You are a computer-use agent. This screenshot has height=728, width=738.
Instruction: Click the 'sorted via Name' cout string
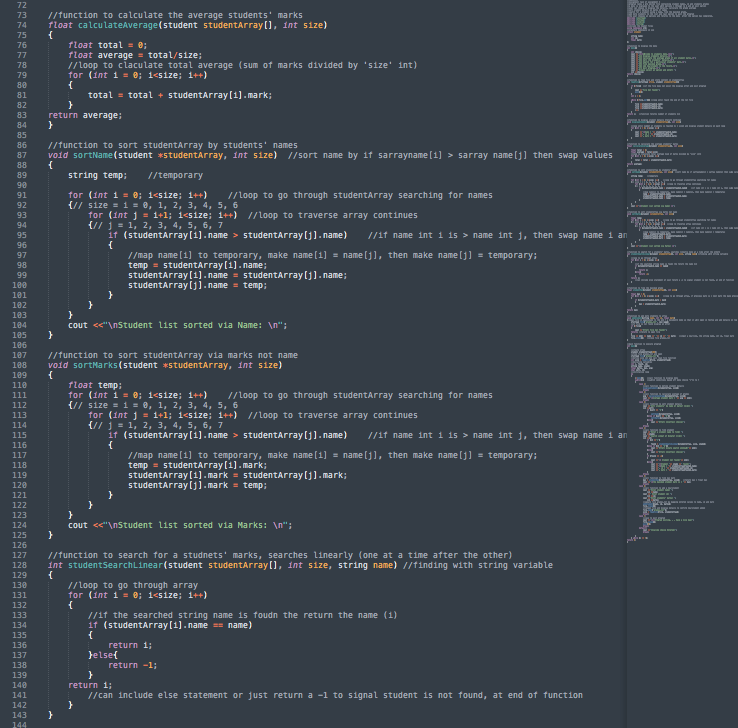tap(195, 325)
